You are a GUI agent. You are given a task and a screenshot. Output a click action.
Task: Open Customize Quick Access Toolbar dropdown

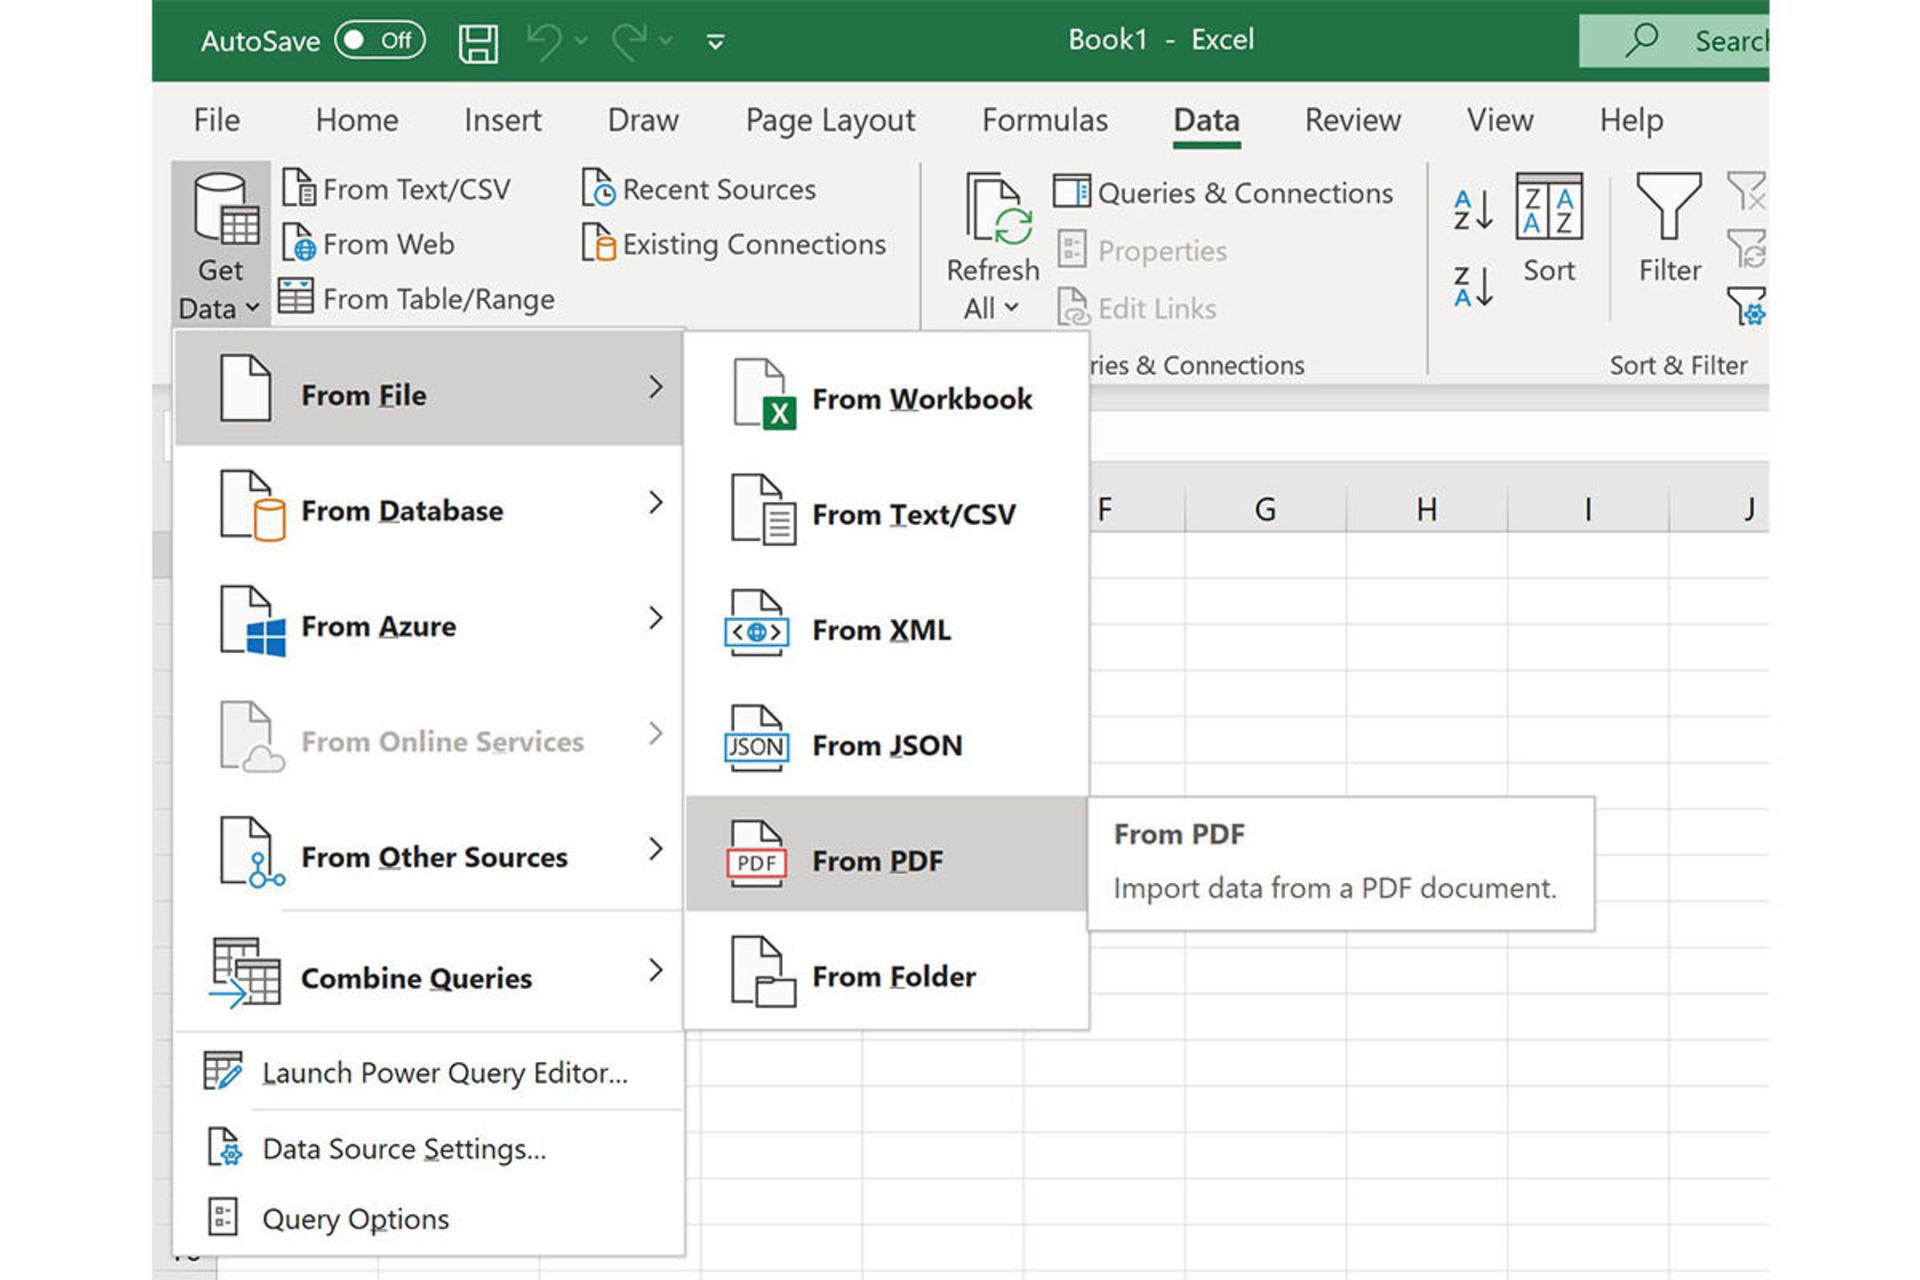tap(715, 42)
